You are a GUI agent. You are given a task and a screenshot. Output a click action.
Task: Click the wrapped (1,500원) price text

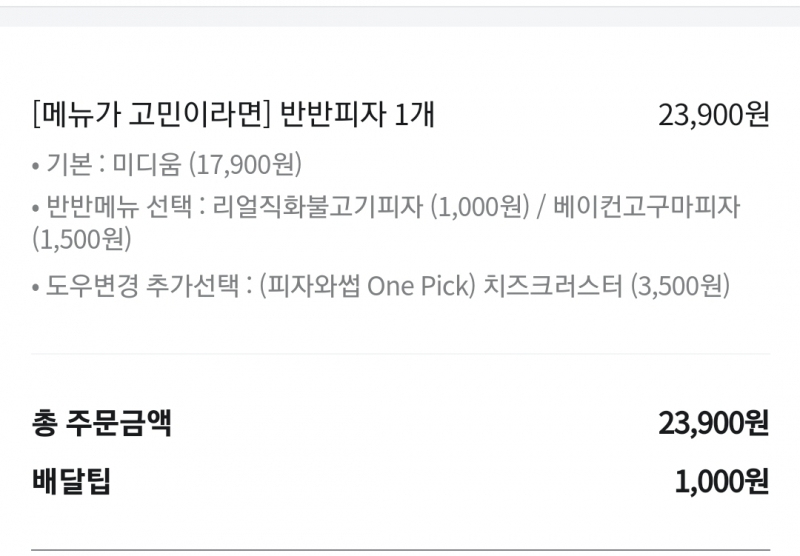pyautogui.click(x=81, y=240)
